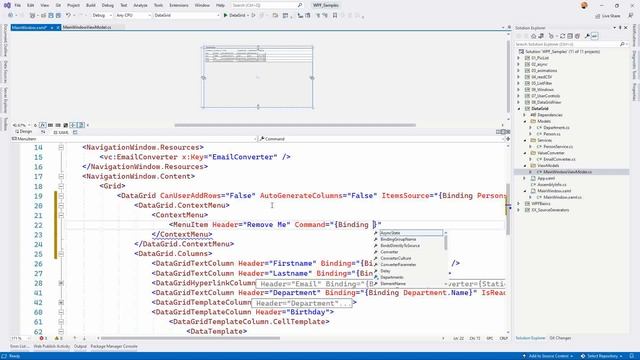Click the Solution Explorer home icon
This screenshot has width=640, height=360.
533,36
